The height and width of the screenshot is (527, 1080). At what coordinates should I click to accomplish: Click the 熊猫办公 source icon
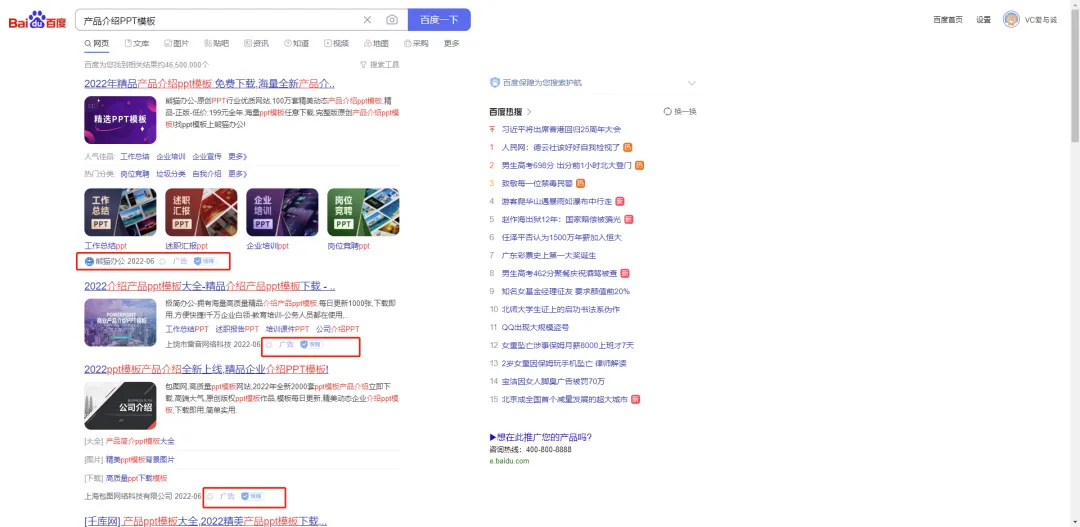point(89,262)
